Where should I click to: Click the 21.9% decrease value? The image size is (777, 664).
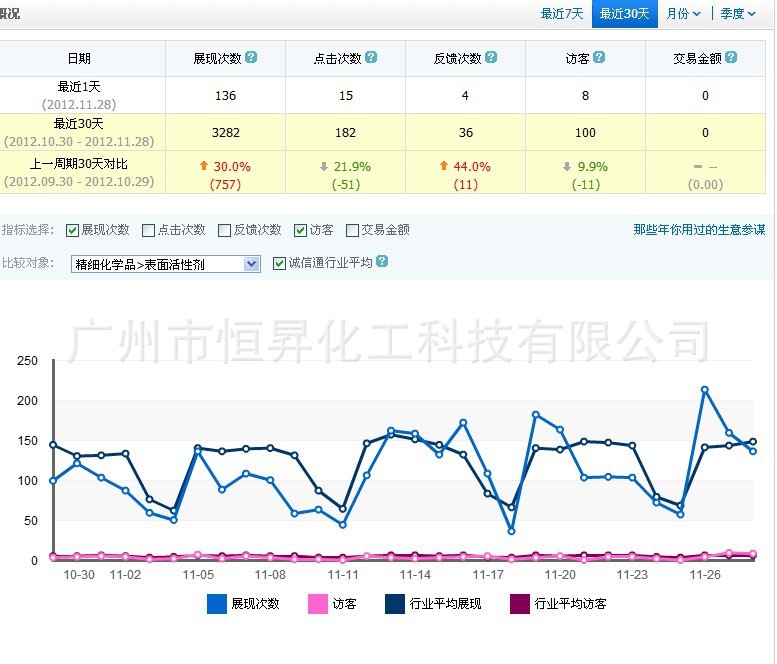point(352,166)
